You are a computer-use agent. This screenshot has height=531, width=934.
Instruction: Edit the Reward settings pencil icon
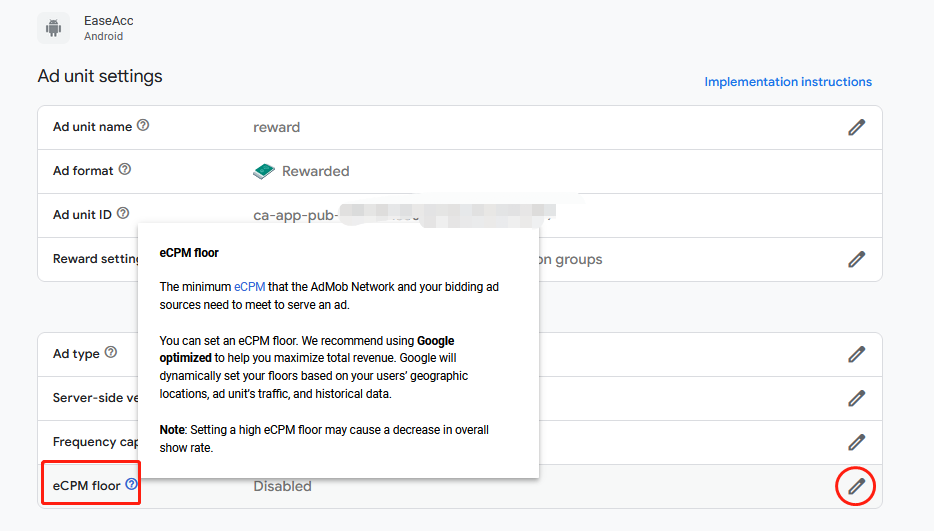[x=857, y=259]
